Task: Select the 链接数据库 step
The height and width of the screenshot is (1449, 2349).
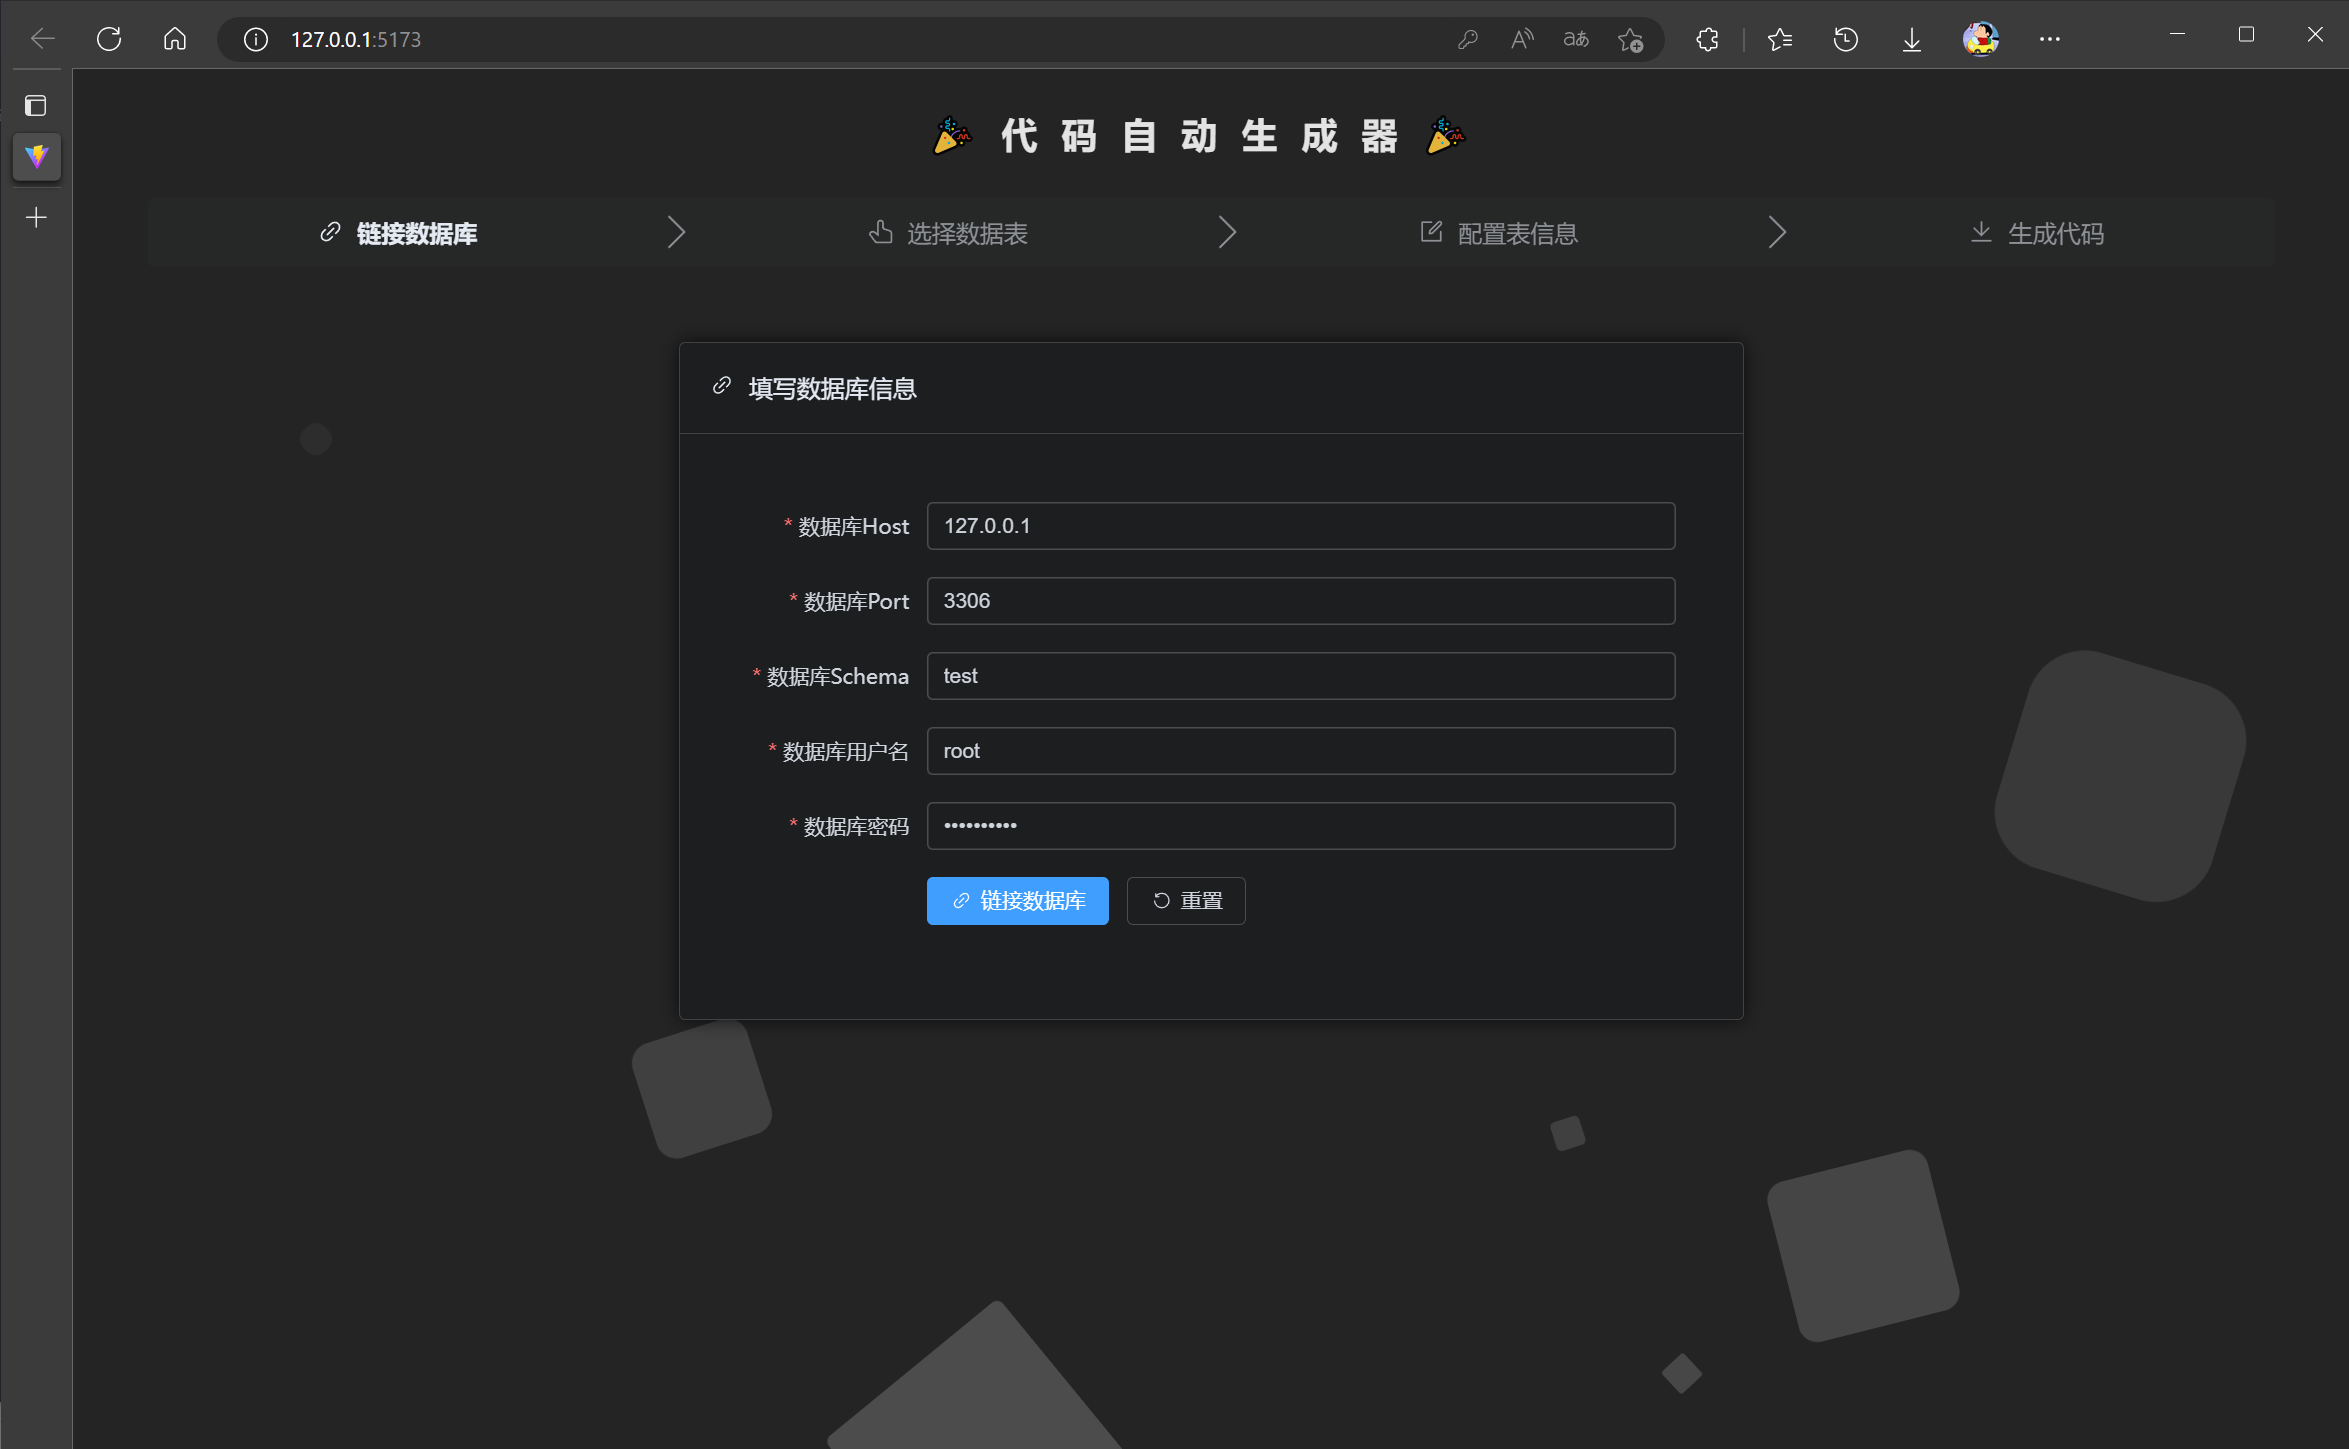Action: [398, 233]
